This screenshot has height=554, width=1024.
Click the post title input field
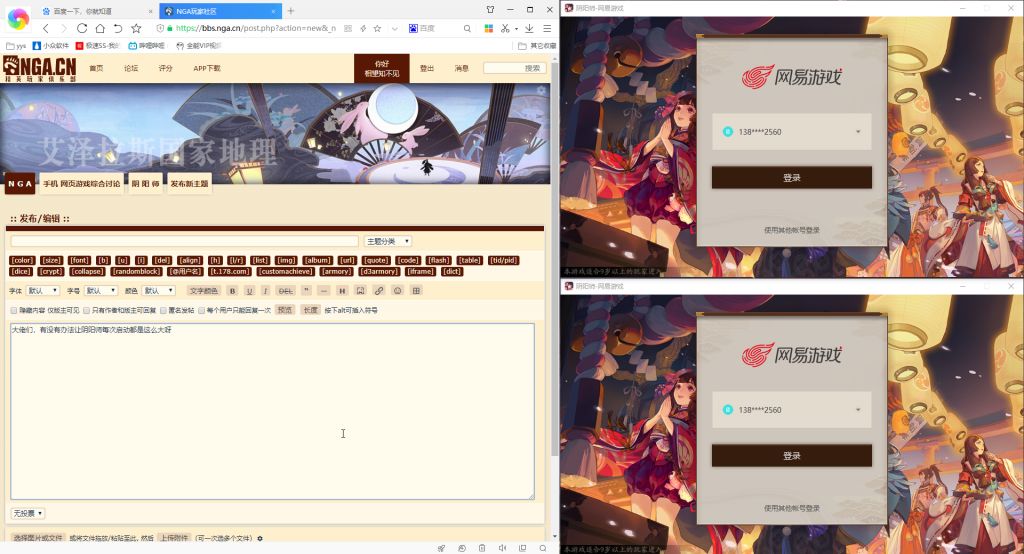click(184, 242)
